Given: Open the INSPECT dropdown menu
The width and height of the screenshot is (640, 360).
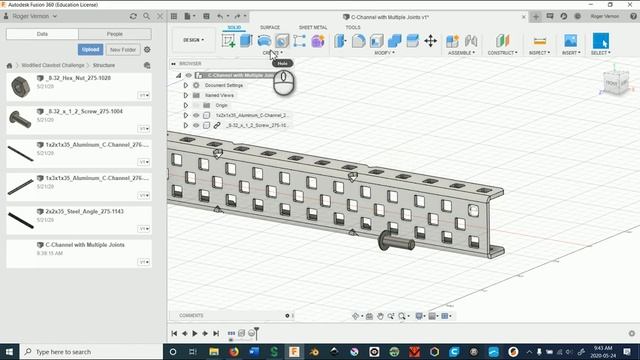Looking at the screenshot, I should (540, 53).
